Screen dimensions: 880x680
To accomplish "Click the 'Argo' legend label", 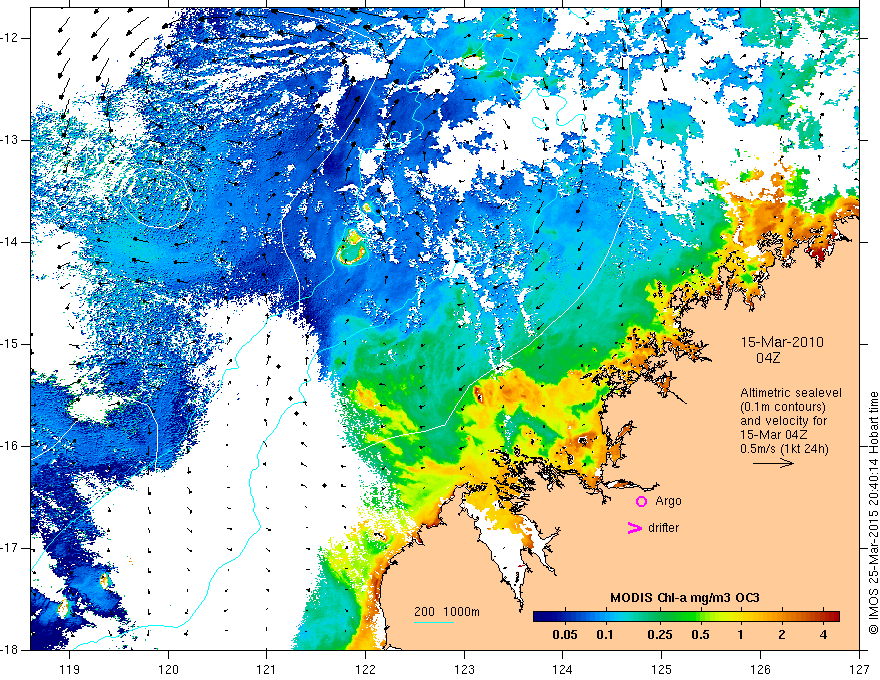I will 668,501.
